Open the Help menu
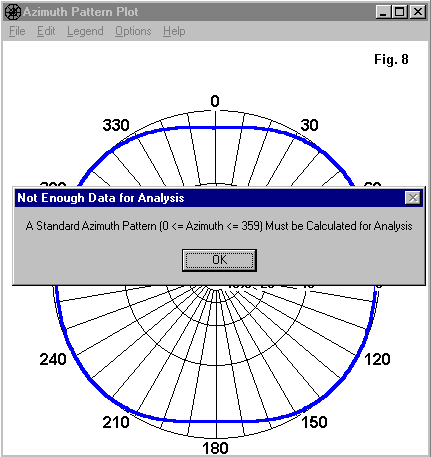431x457 pixels. point(174,31)
